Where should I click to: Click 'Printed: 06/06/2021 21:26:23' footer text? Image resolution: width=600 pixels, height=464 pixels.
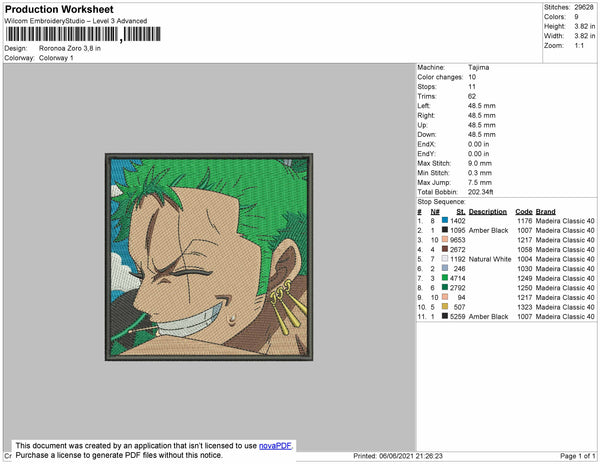398,456
